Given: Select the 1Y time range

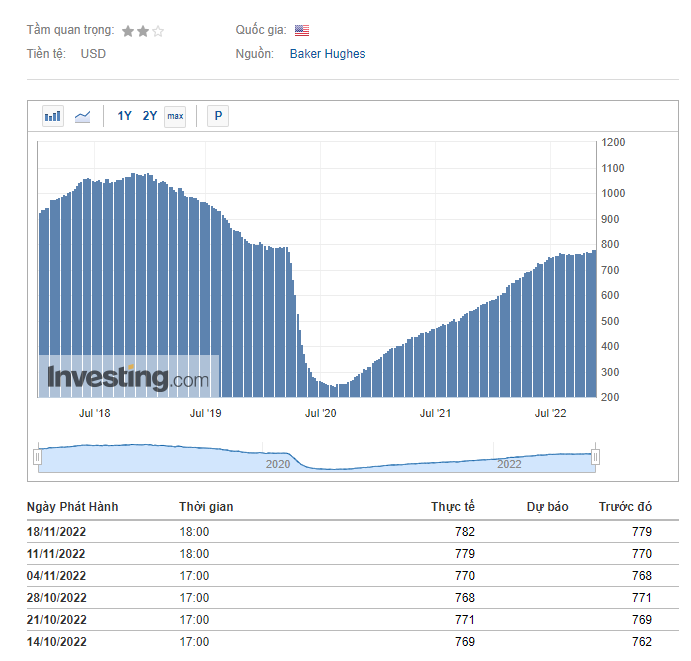Looking at the screenshot, I should coord(124,116).
